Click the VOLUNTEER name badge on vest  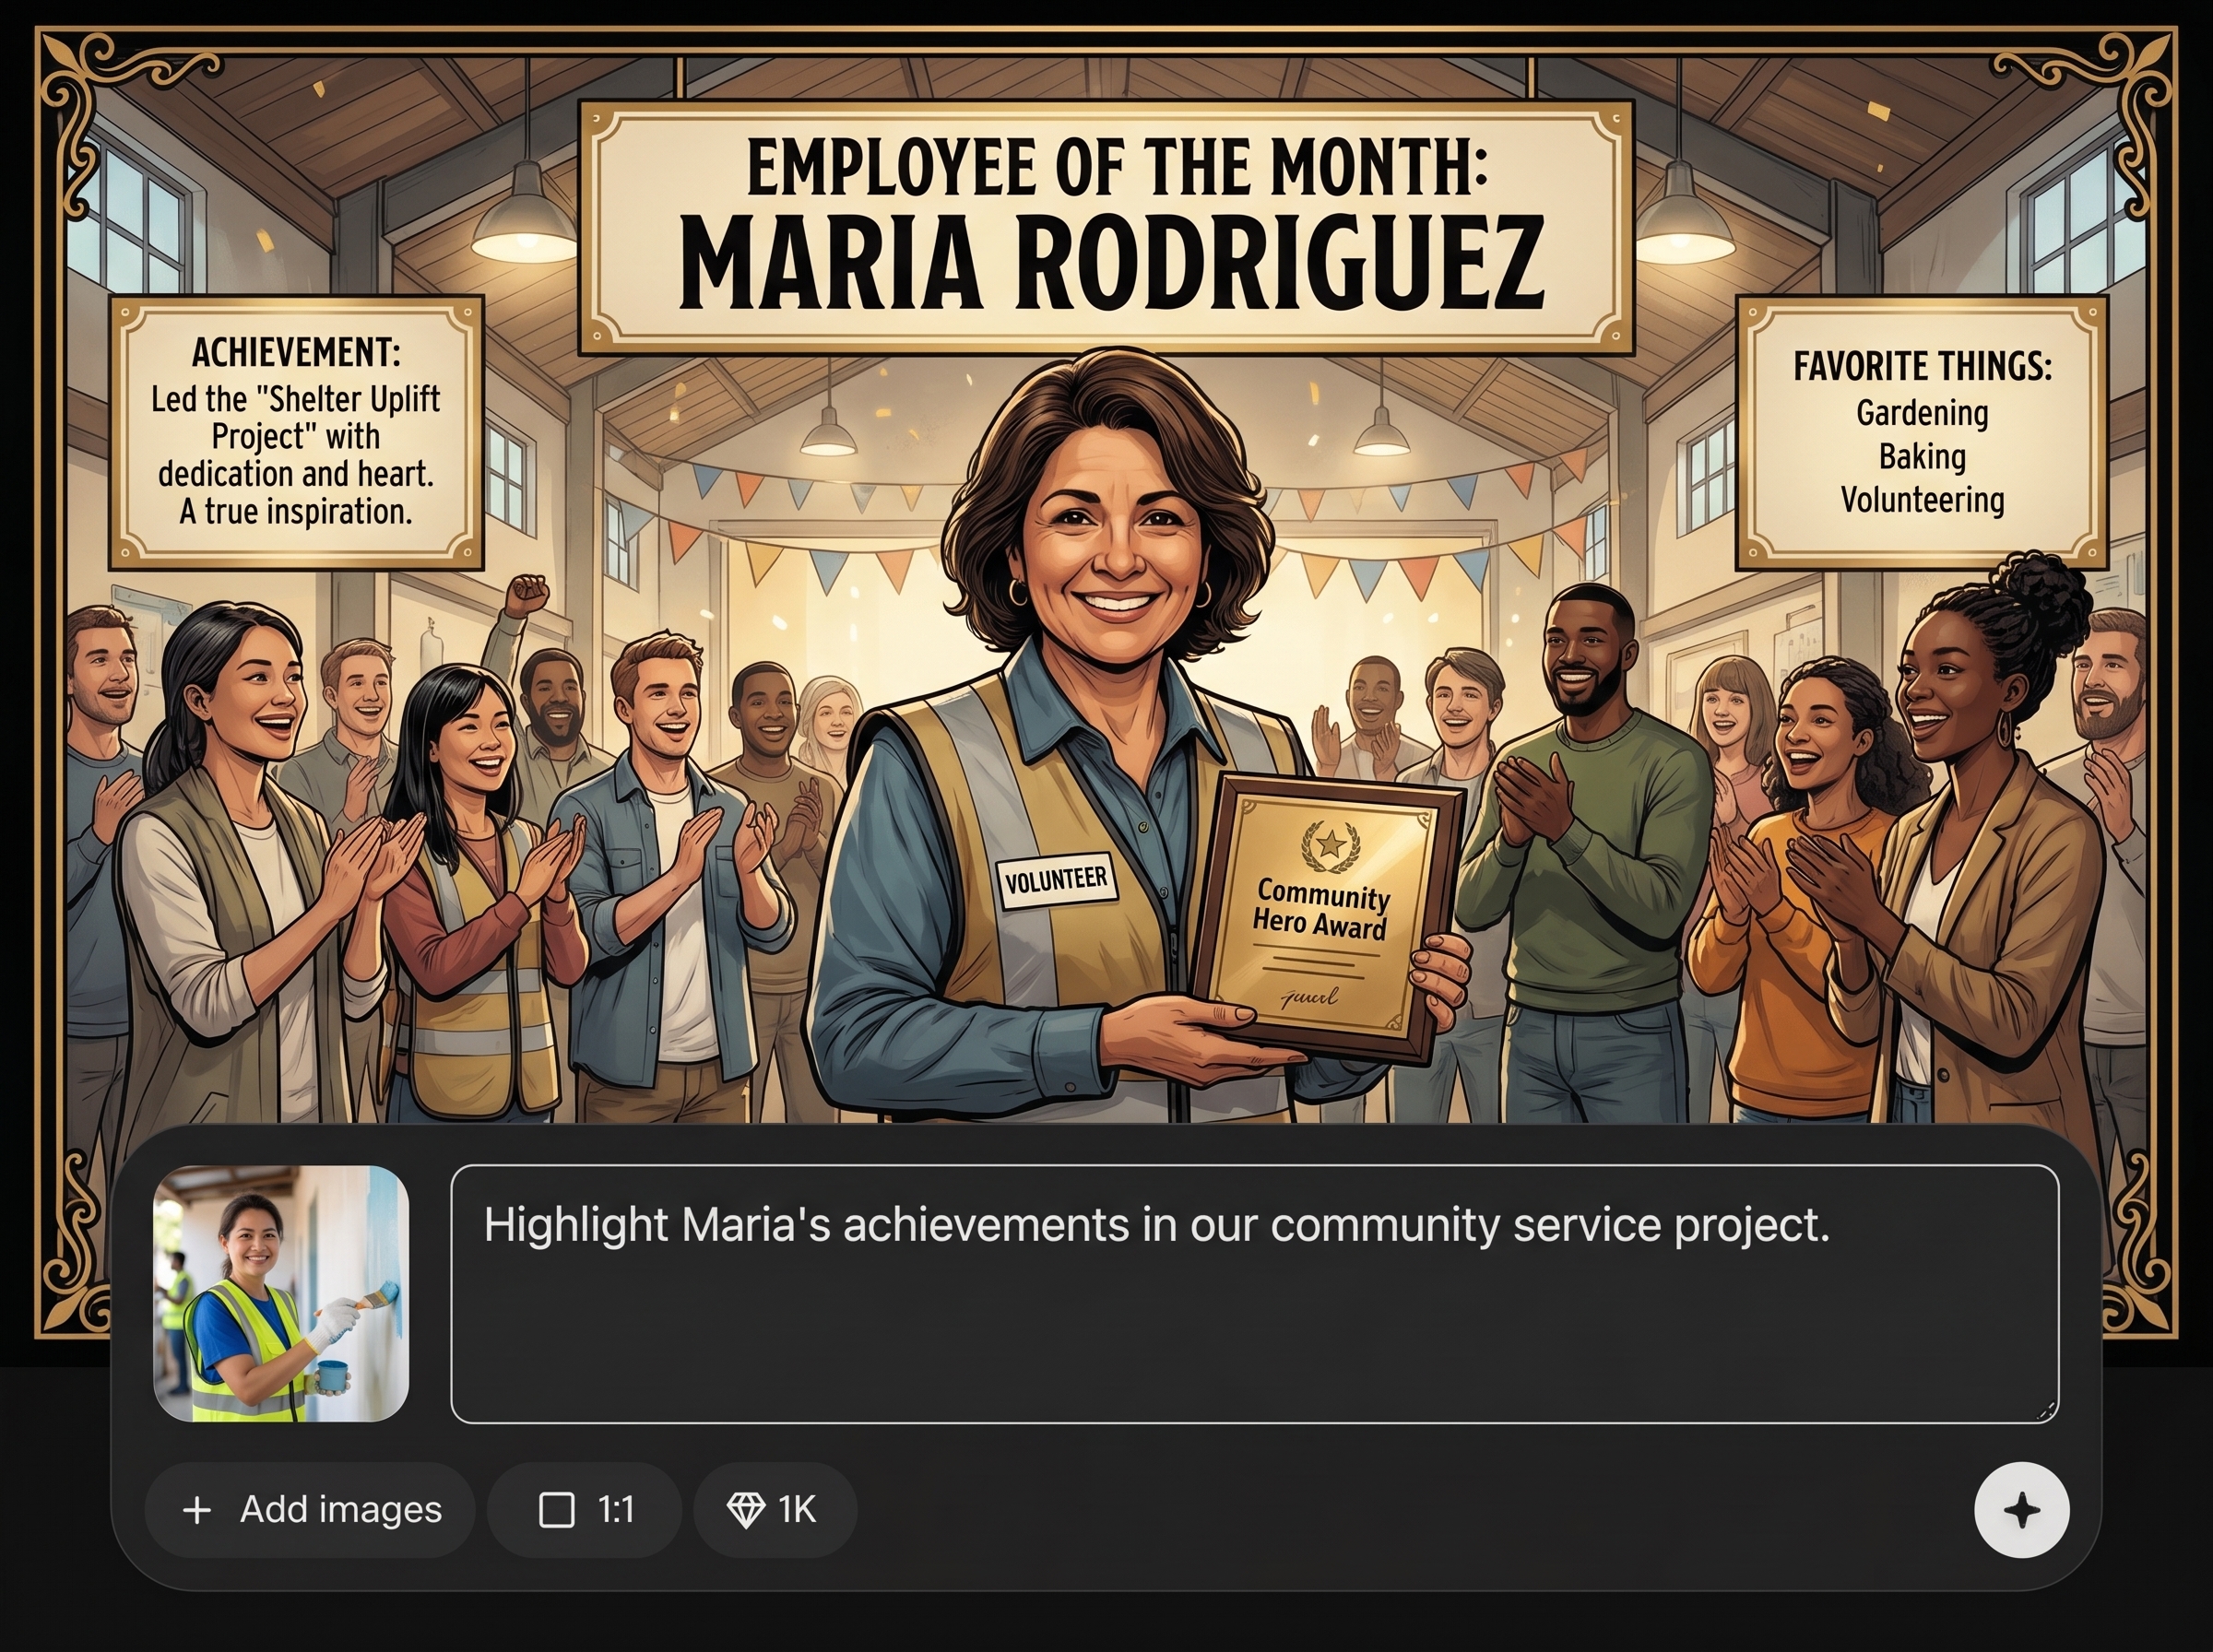point(1056,880)
